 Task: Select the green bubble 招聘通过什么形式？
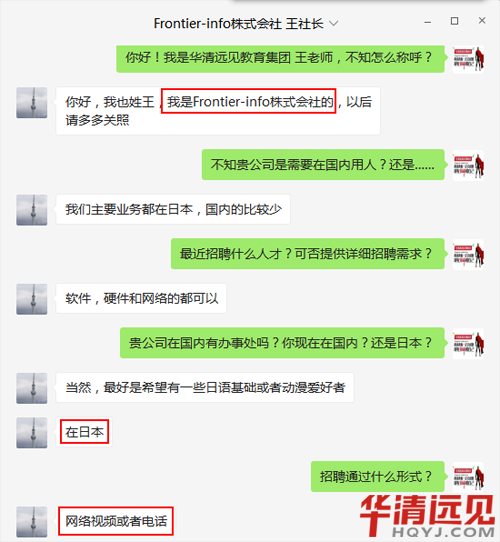pos(377,477)
